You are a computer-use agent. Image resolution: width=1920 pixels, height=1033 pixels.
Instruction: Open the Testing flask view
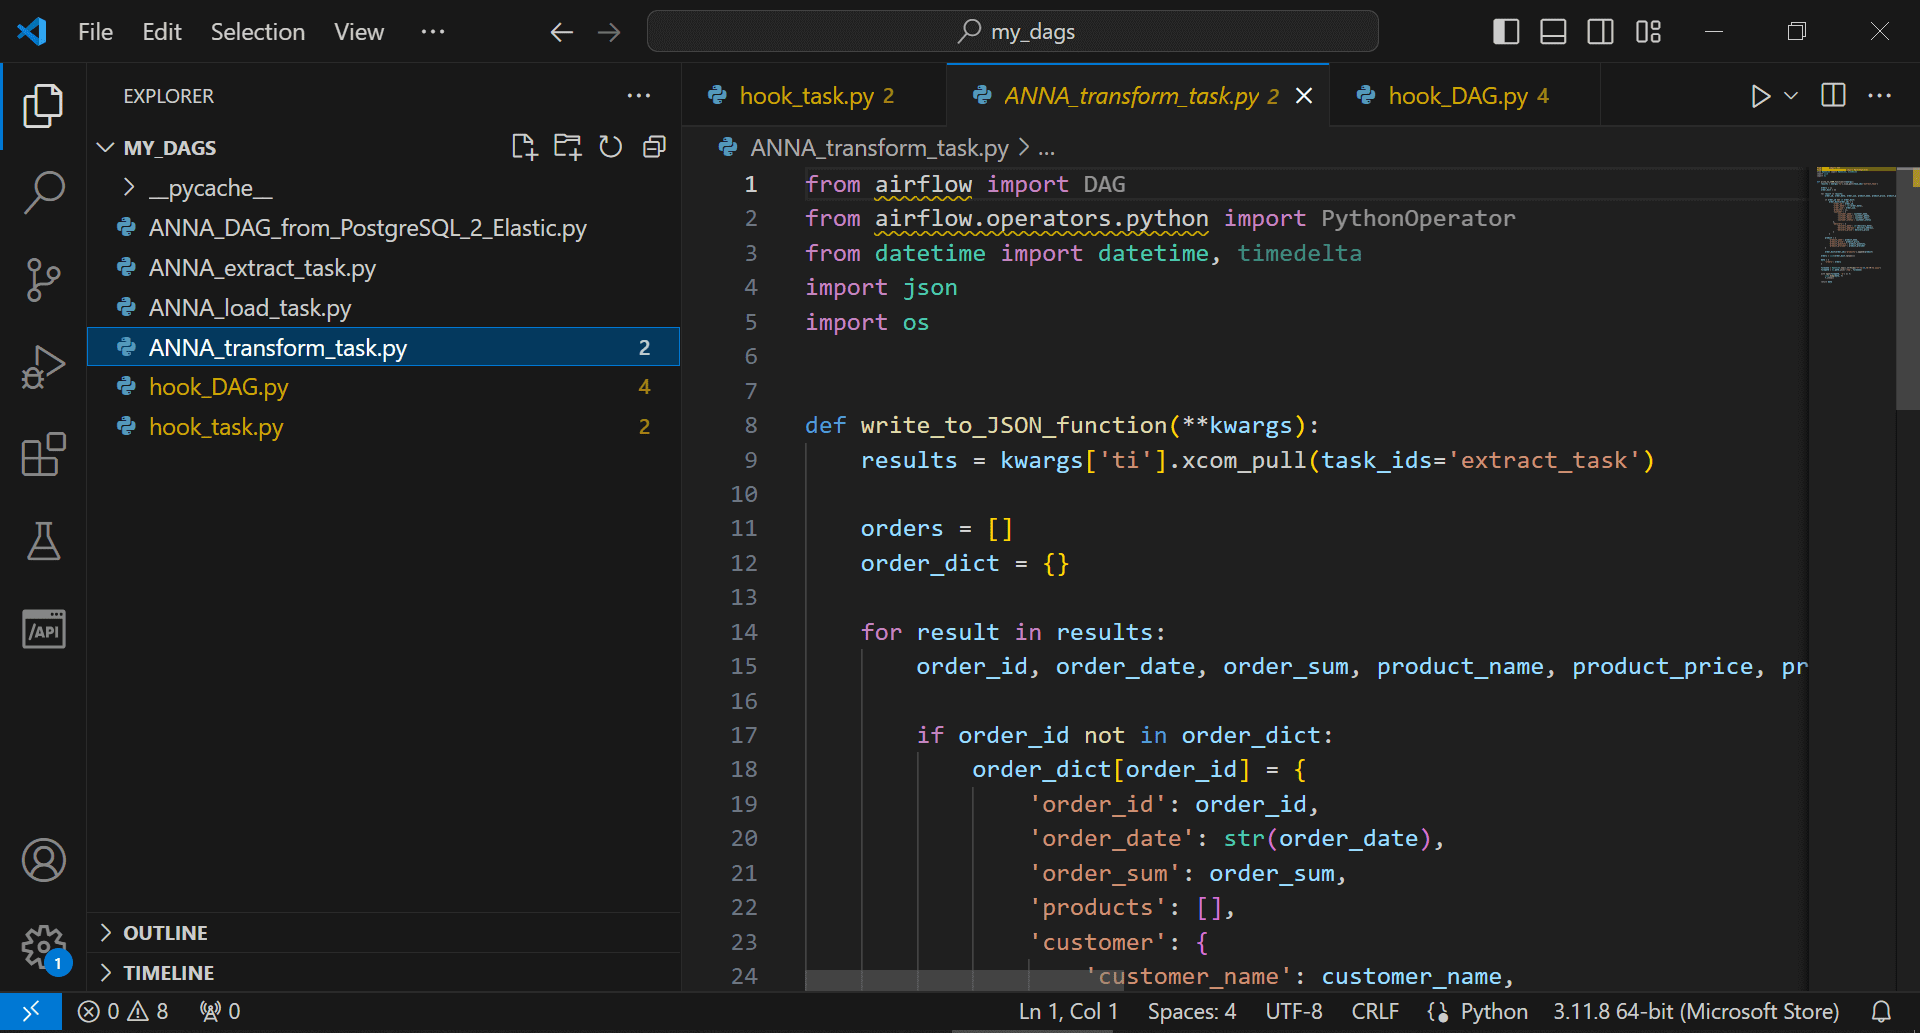(43, 541)
